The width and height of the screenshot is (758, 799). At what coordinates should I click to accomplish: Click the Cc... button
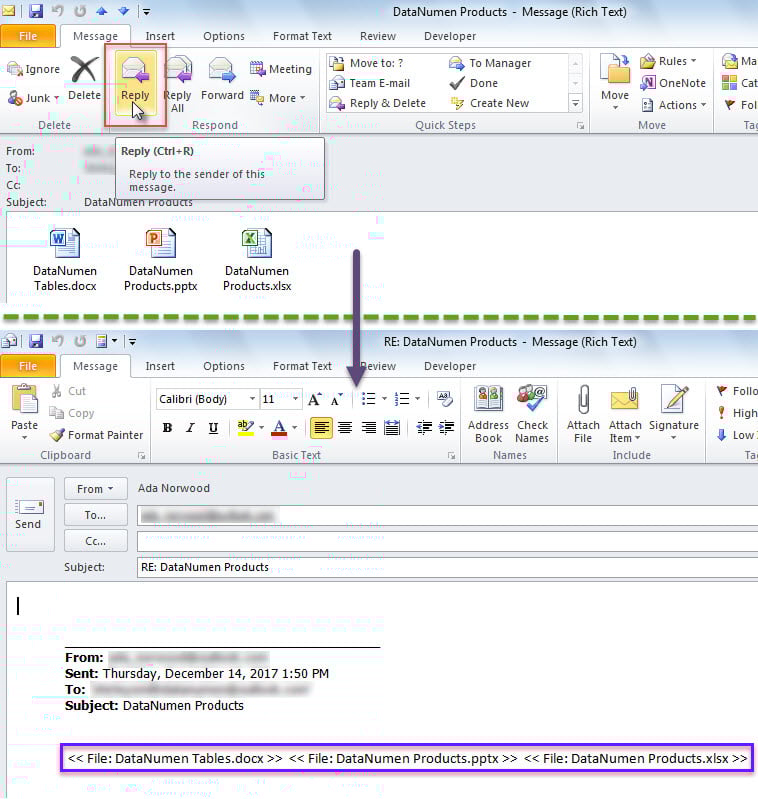pos(95,541)
